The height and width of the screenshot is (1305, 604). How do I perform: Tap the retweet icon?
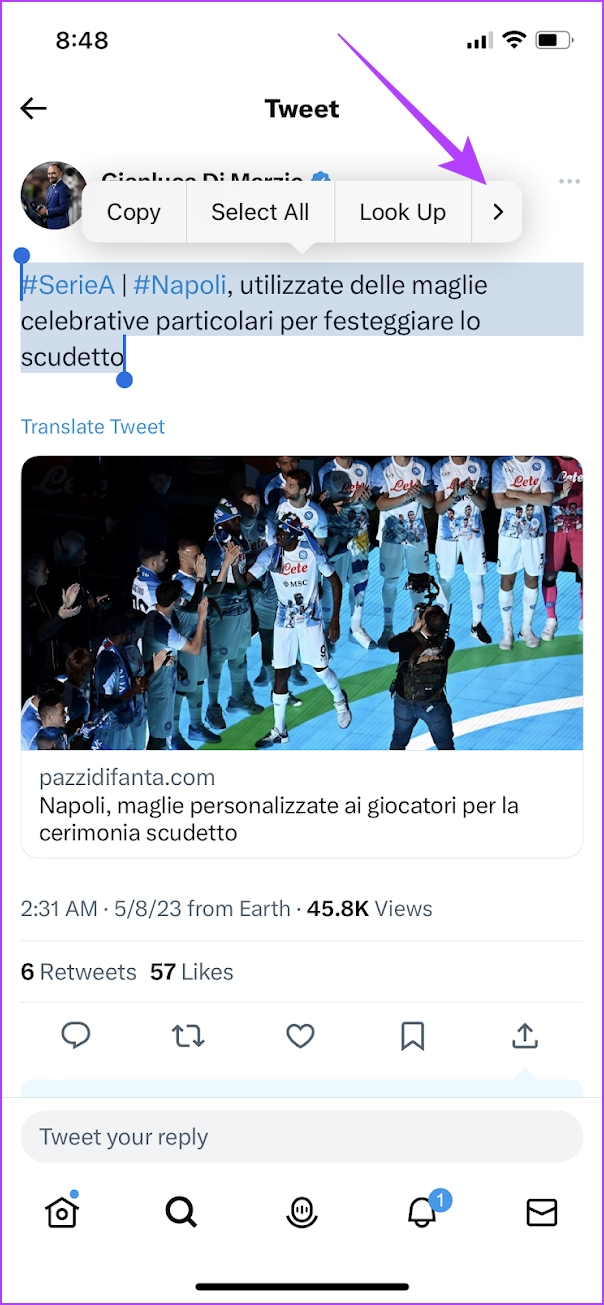pyautogui.click(x=188, y=1036)
